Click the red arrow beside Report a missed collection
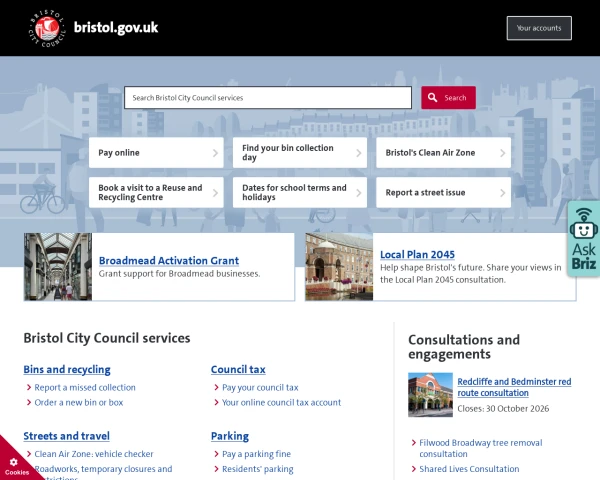This screenshot has width=600, height=480. pyautogui.click(x=29, y=387)
